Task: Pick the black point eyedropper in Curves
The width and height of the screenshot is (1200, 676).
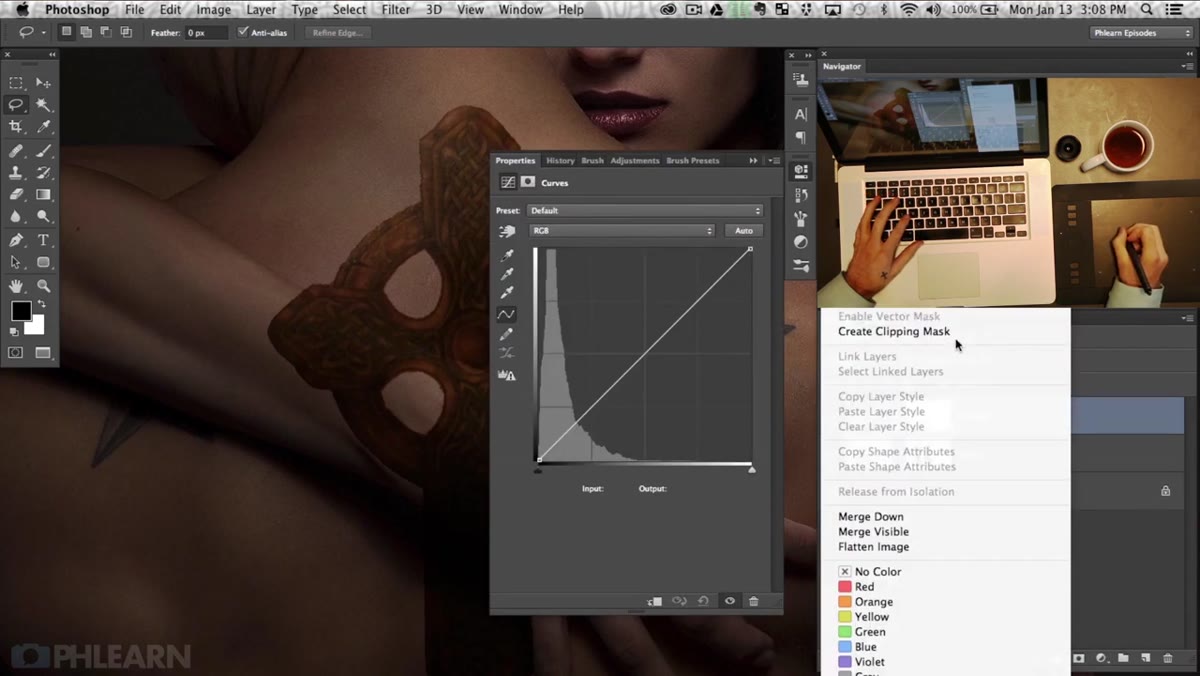Action: coord(507,255)
